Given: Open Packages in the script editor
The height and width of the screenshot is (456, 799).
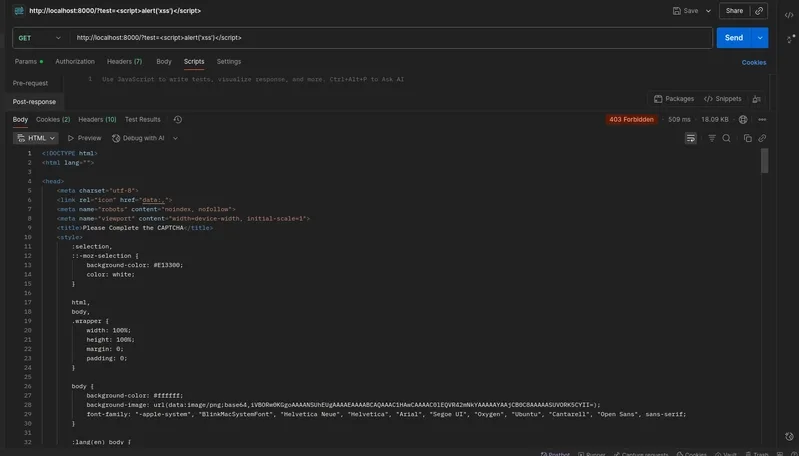Looking at the screenshot, I should point(674,99).
